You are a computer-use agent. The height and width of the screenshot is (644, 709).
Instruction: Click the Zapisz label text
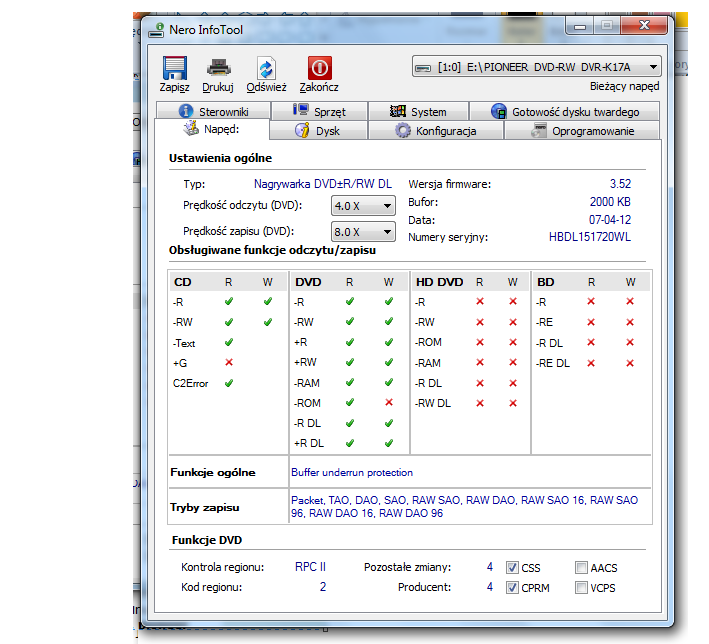[175, 87]
